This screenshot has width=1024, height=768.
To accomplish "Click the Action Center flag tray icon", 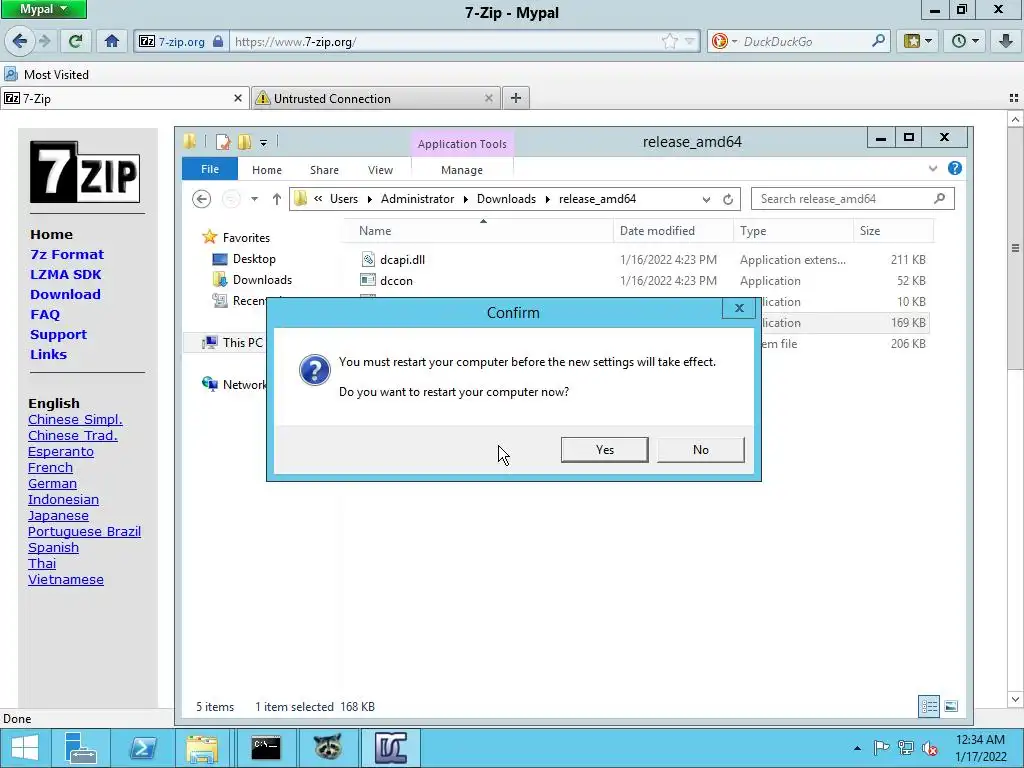I will pyautogui.click(x=881, y=748).
